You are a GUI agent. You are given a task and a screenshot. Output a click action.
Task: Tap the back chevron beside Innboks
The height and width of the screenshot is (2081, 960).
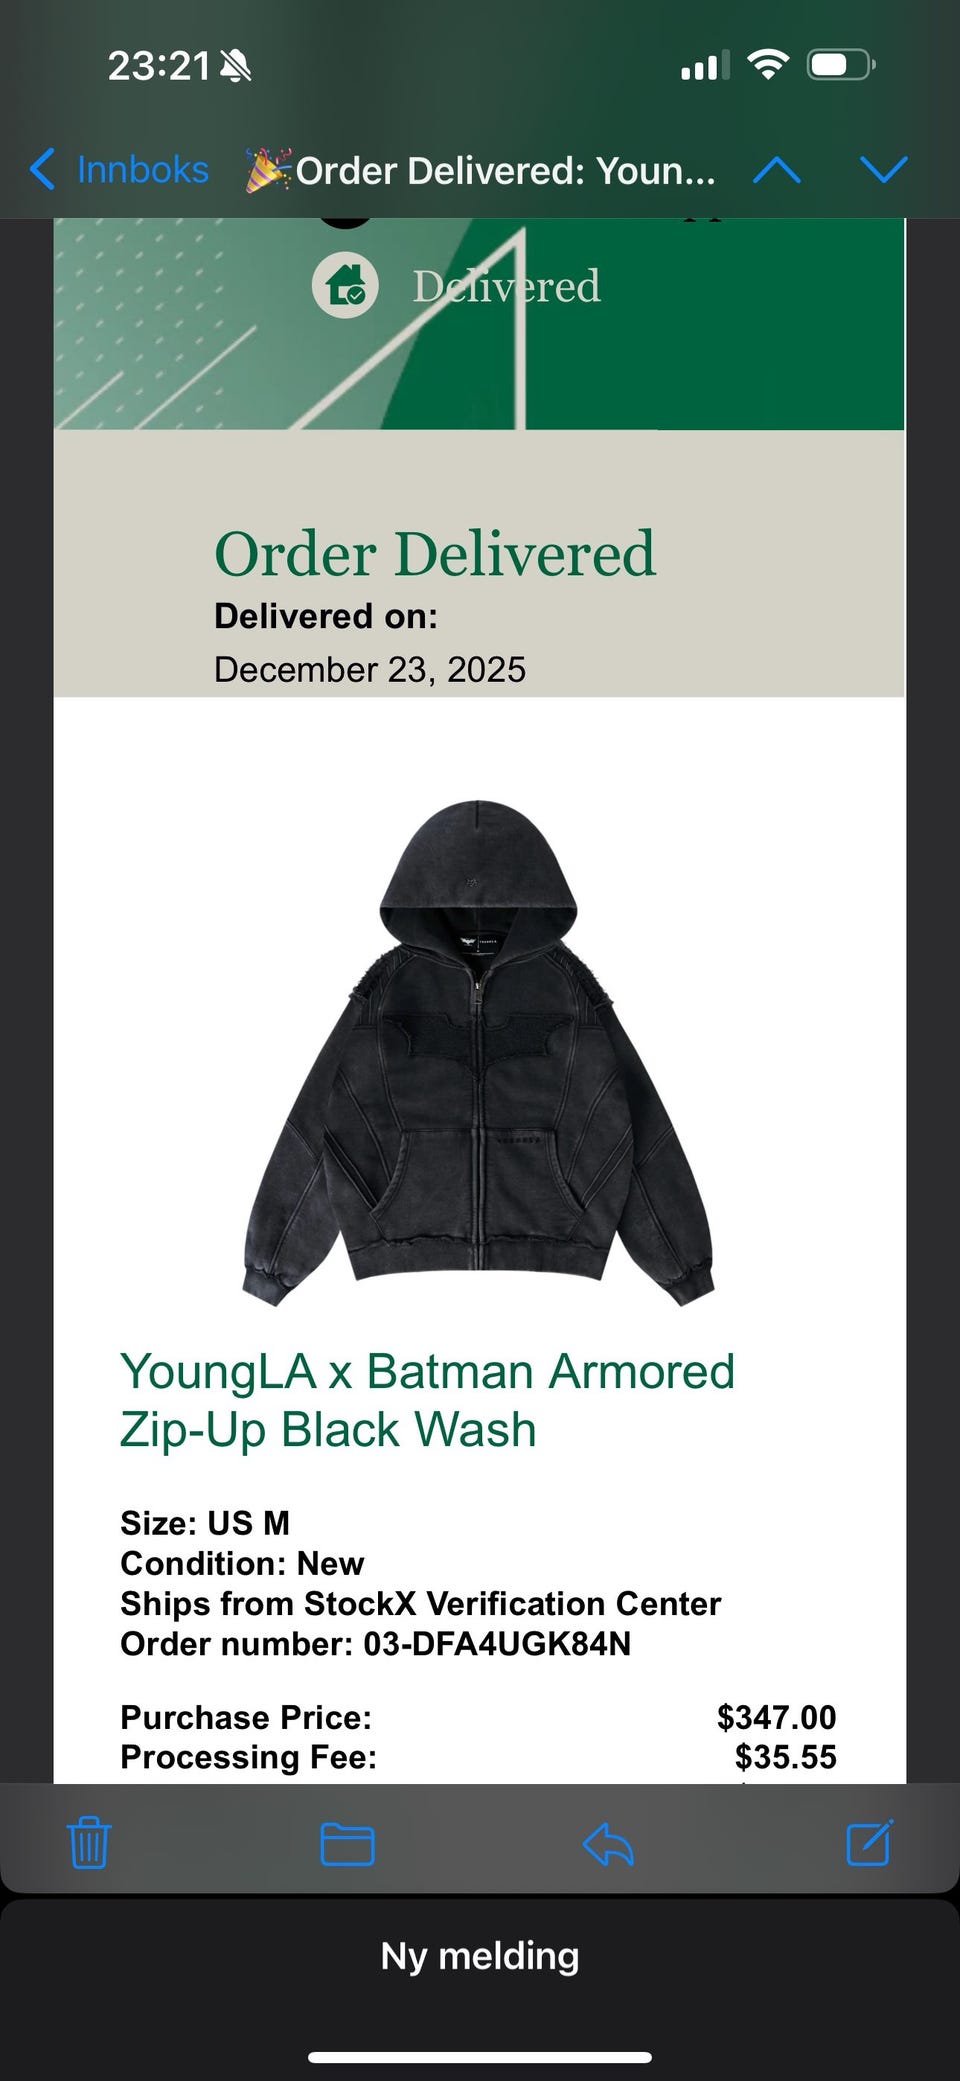tap(42, 170)
